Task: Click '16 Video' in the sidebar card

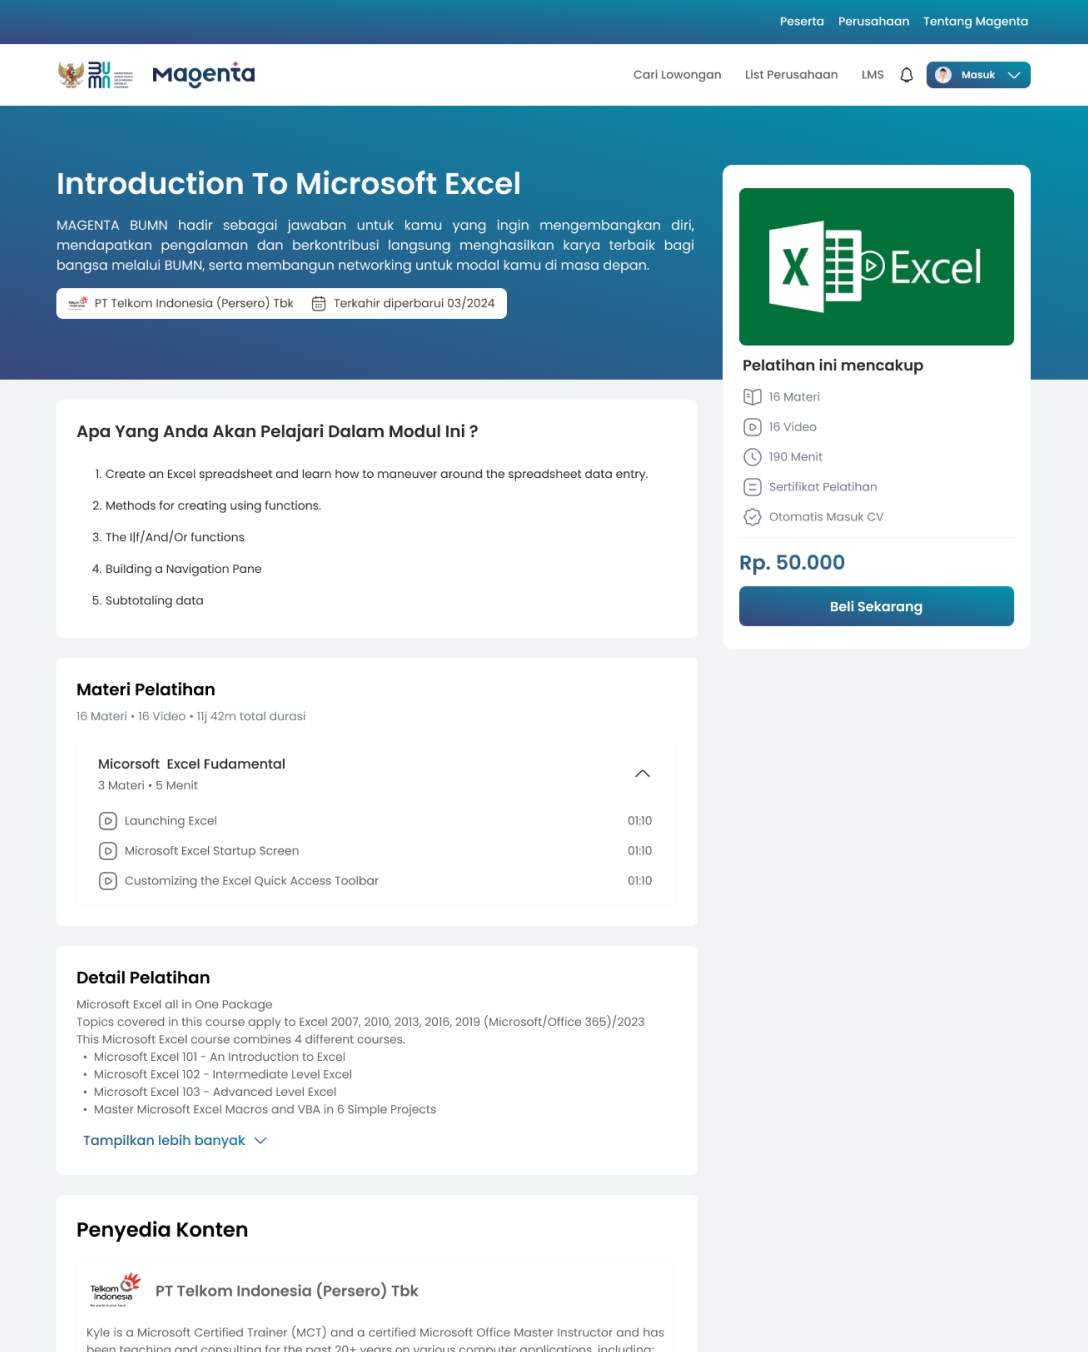Action: point(793,427)
